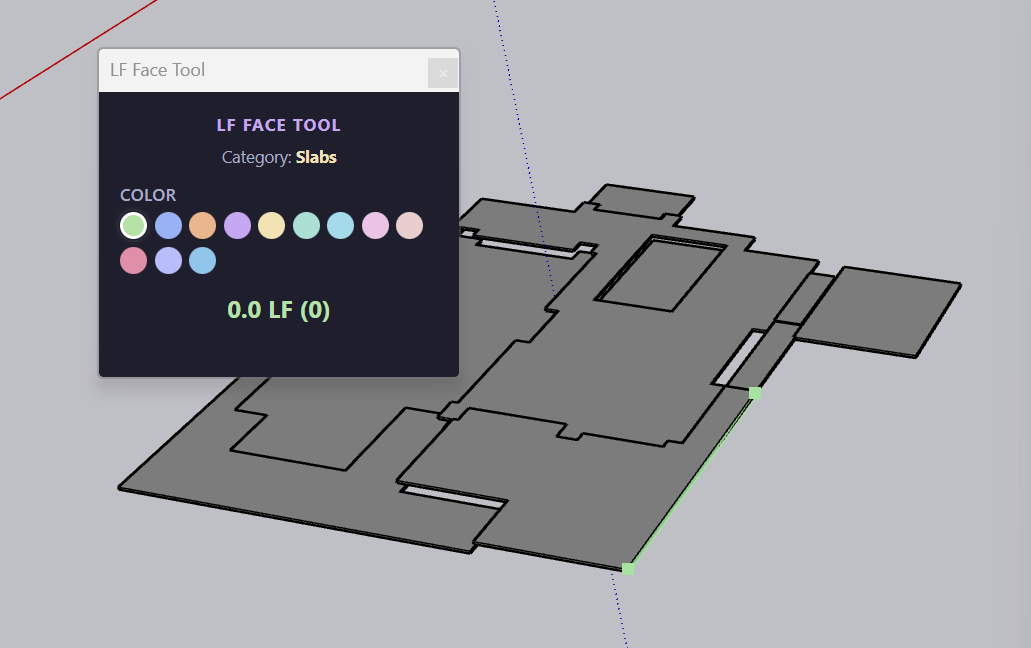Select the cyan color swatch
Viewport: 1031px width, 648px height.
(340, 225)
